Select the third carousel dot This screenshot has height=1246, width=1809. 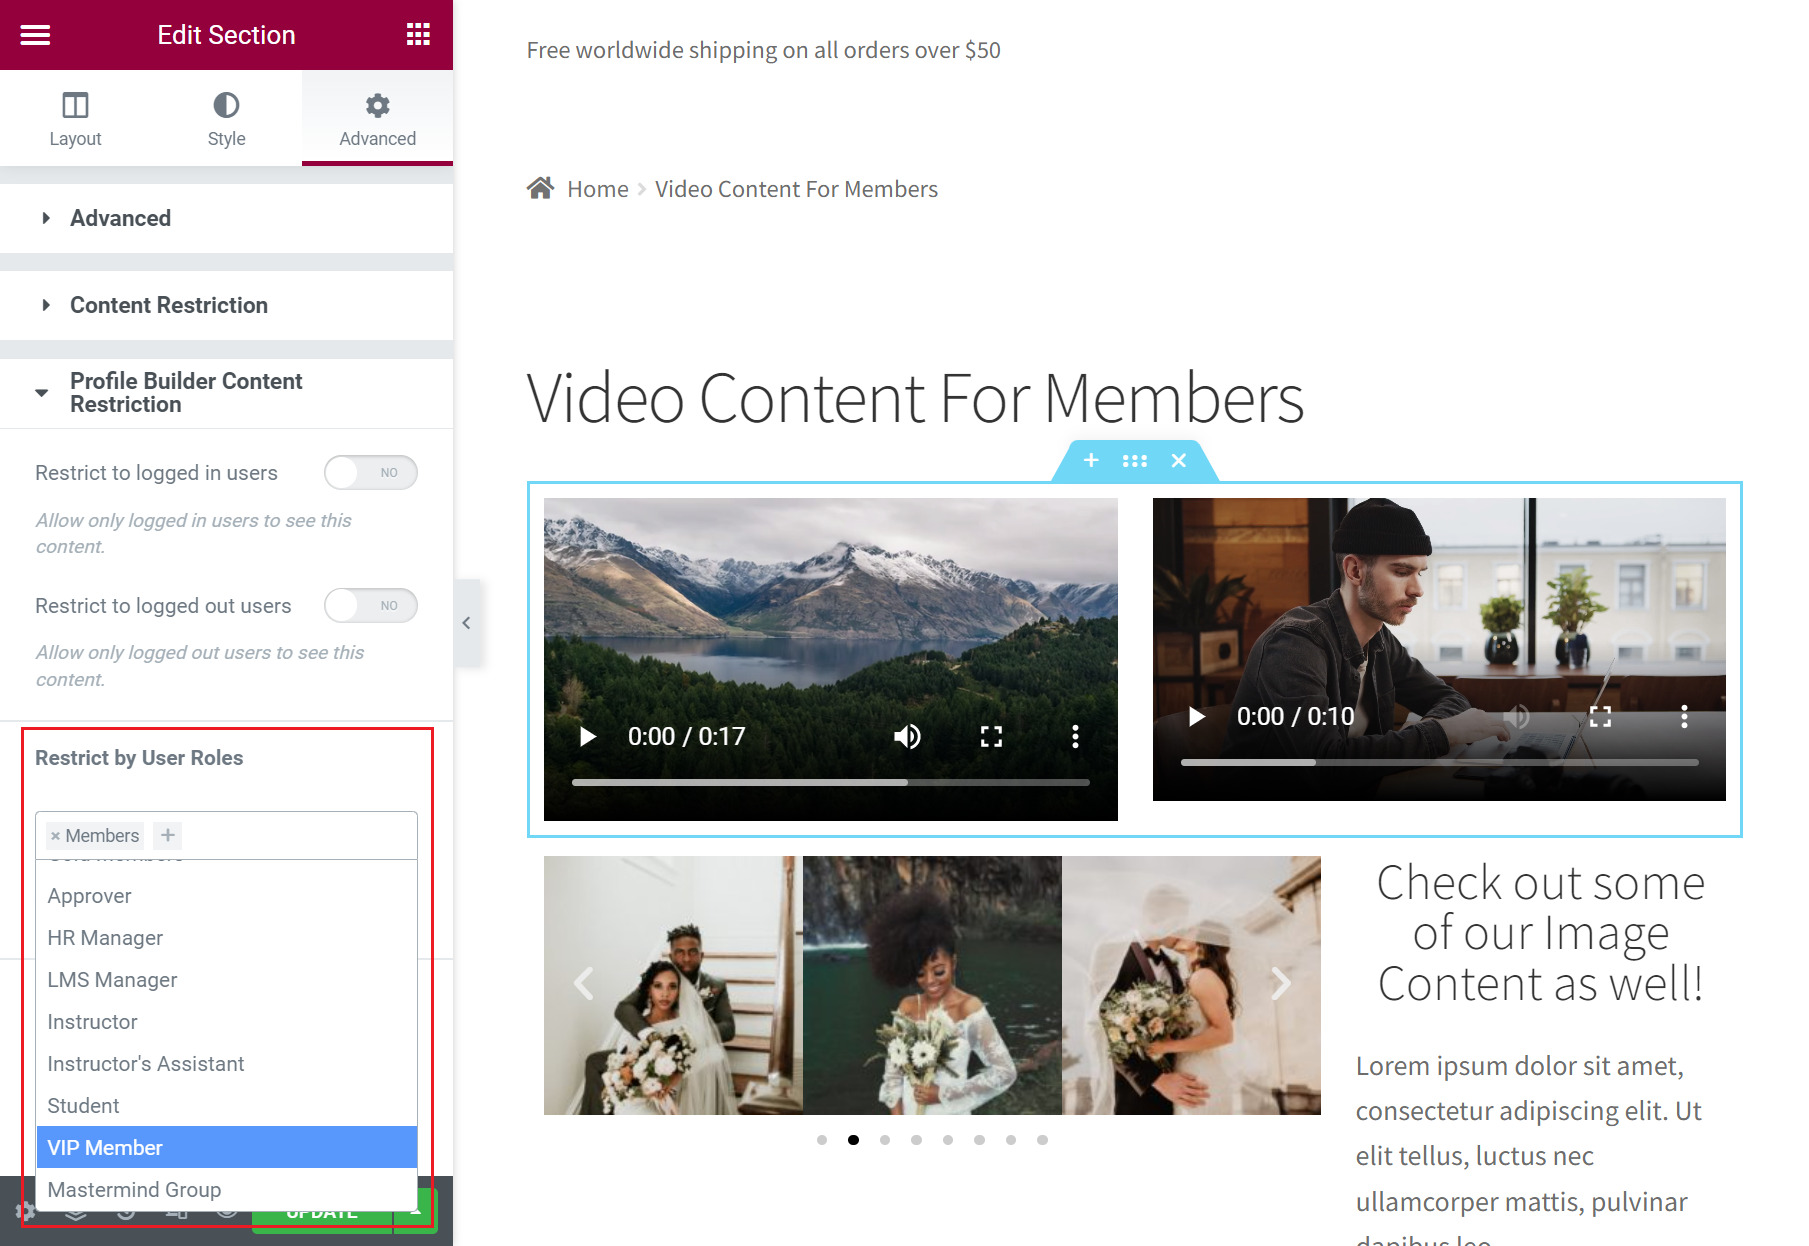click(885, 1140)
